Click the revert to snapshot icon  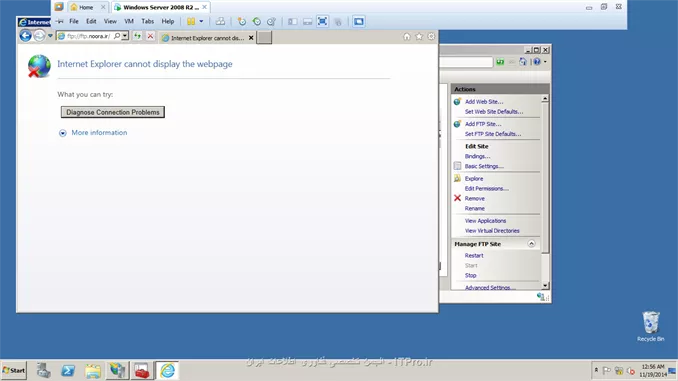click(x=256, y=21)
